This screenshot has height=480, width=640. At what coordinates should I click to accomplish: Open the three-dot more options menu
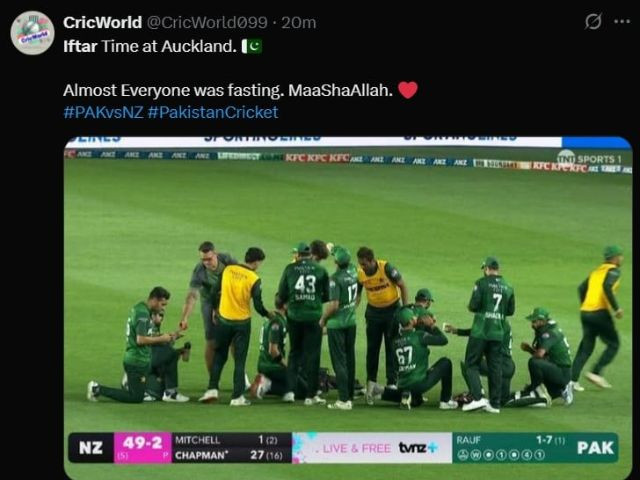pos(622,22)
